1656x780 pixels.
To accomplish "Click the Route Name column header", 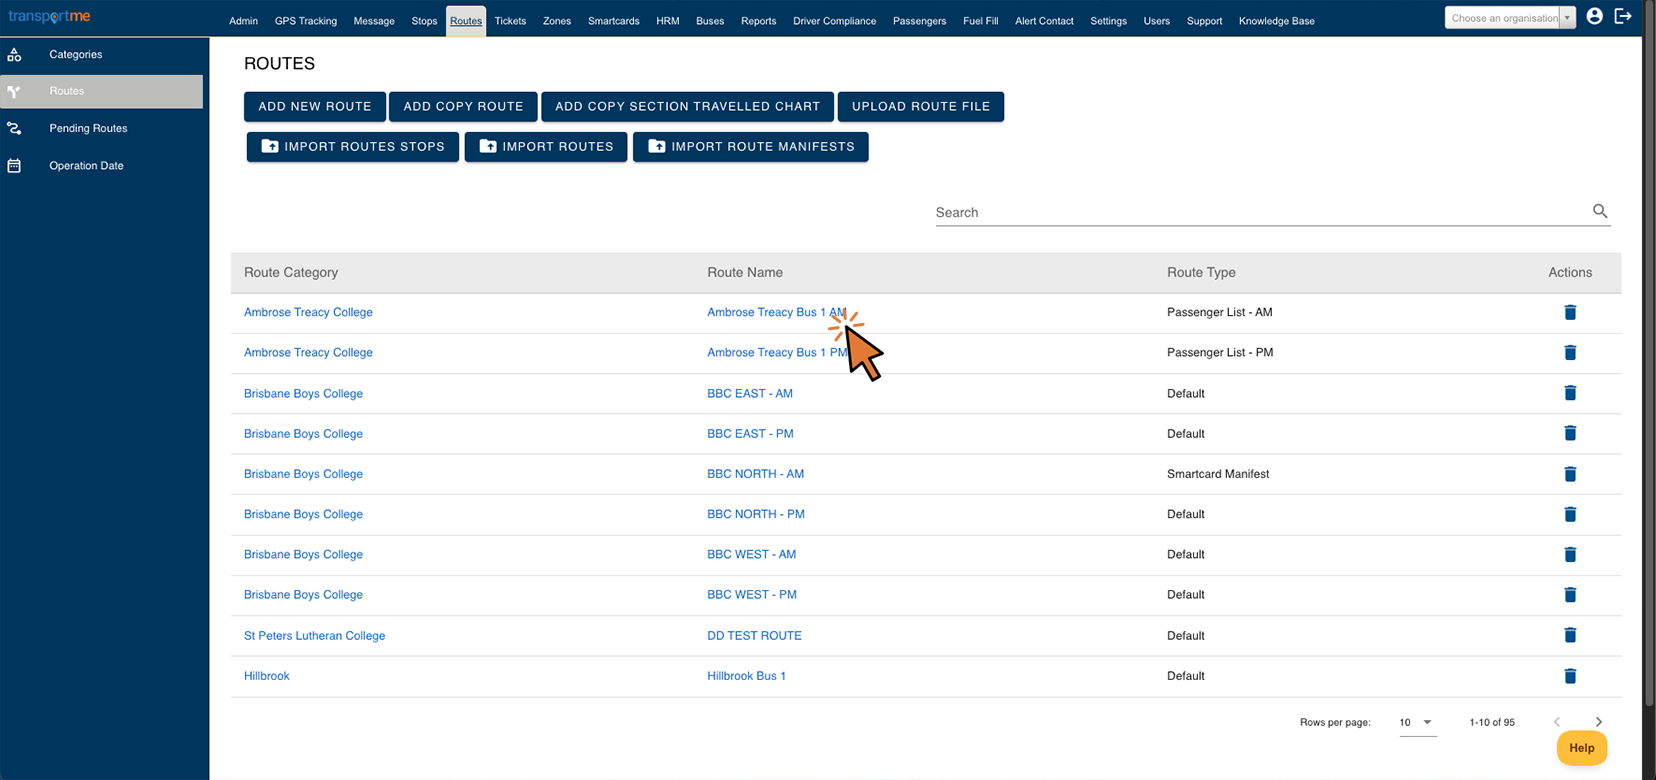I will (x=745, y=272).
